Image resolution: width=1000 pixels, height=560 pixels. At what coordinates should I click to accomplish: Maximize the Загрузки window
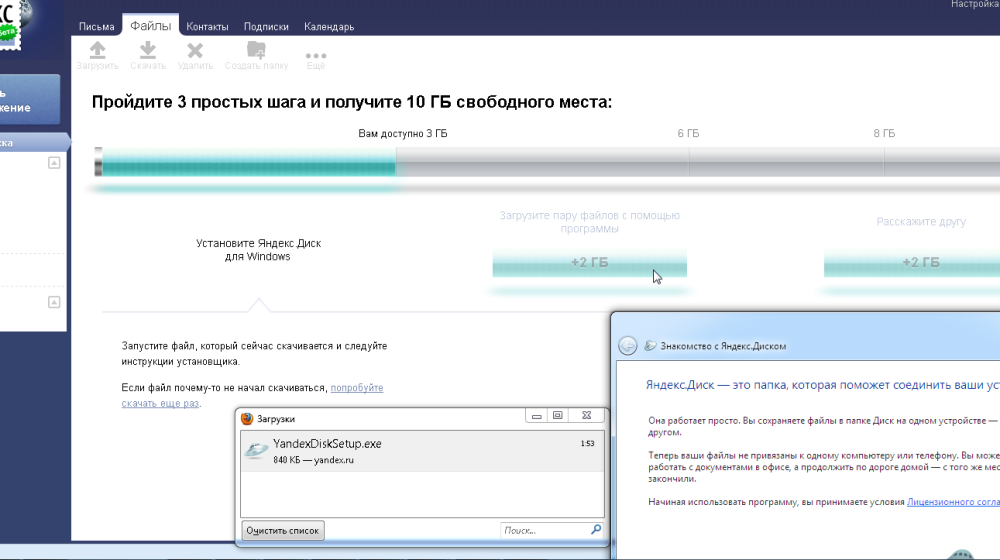pos(557,416)
